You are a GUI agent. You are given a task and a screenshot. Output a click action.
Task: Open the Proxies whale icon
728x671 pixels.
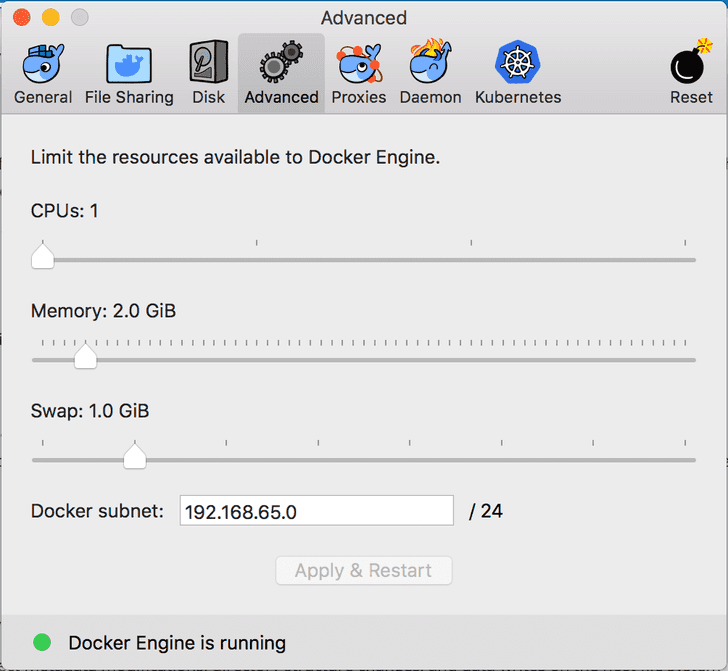pyautogui.click(x=359, y=63)
